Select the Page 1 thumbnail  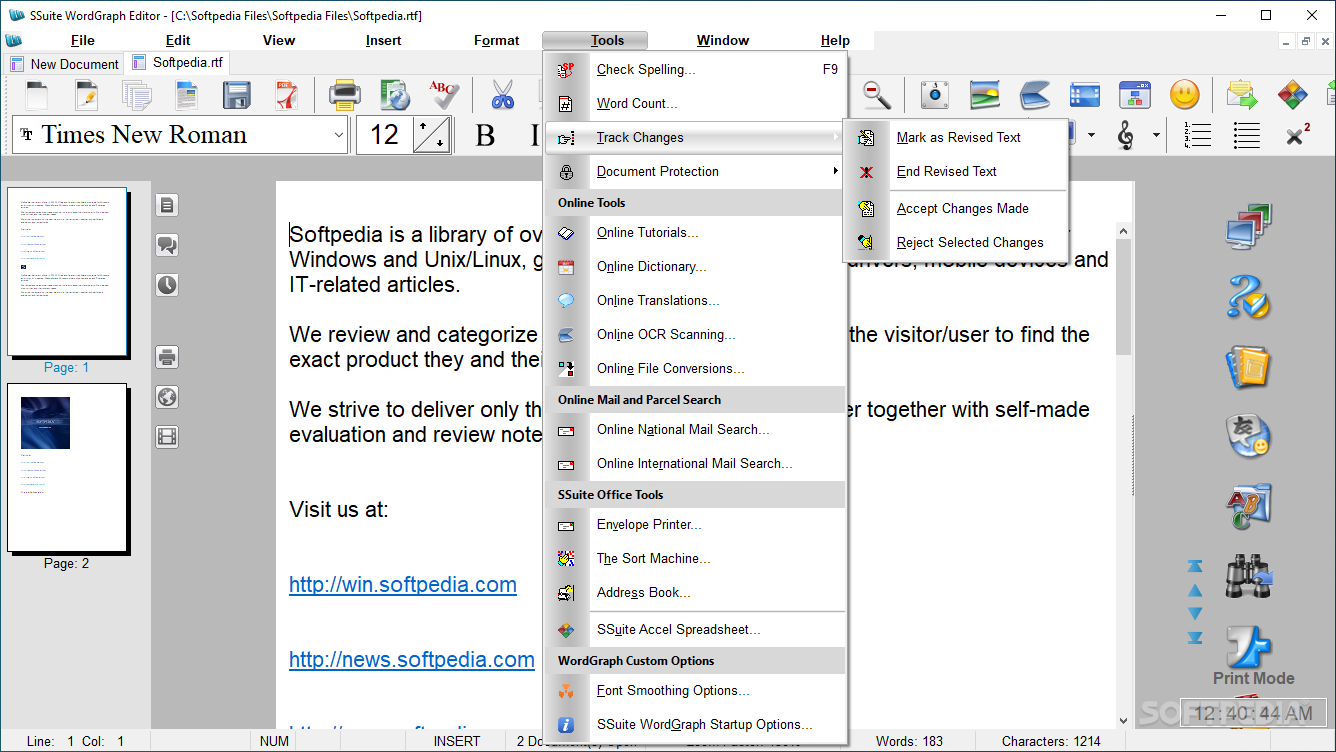click(x=67, y=272)
